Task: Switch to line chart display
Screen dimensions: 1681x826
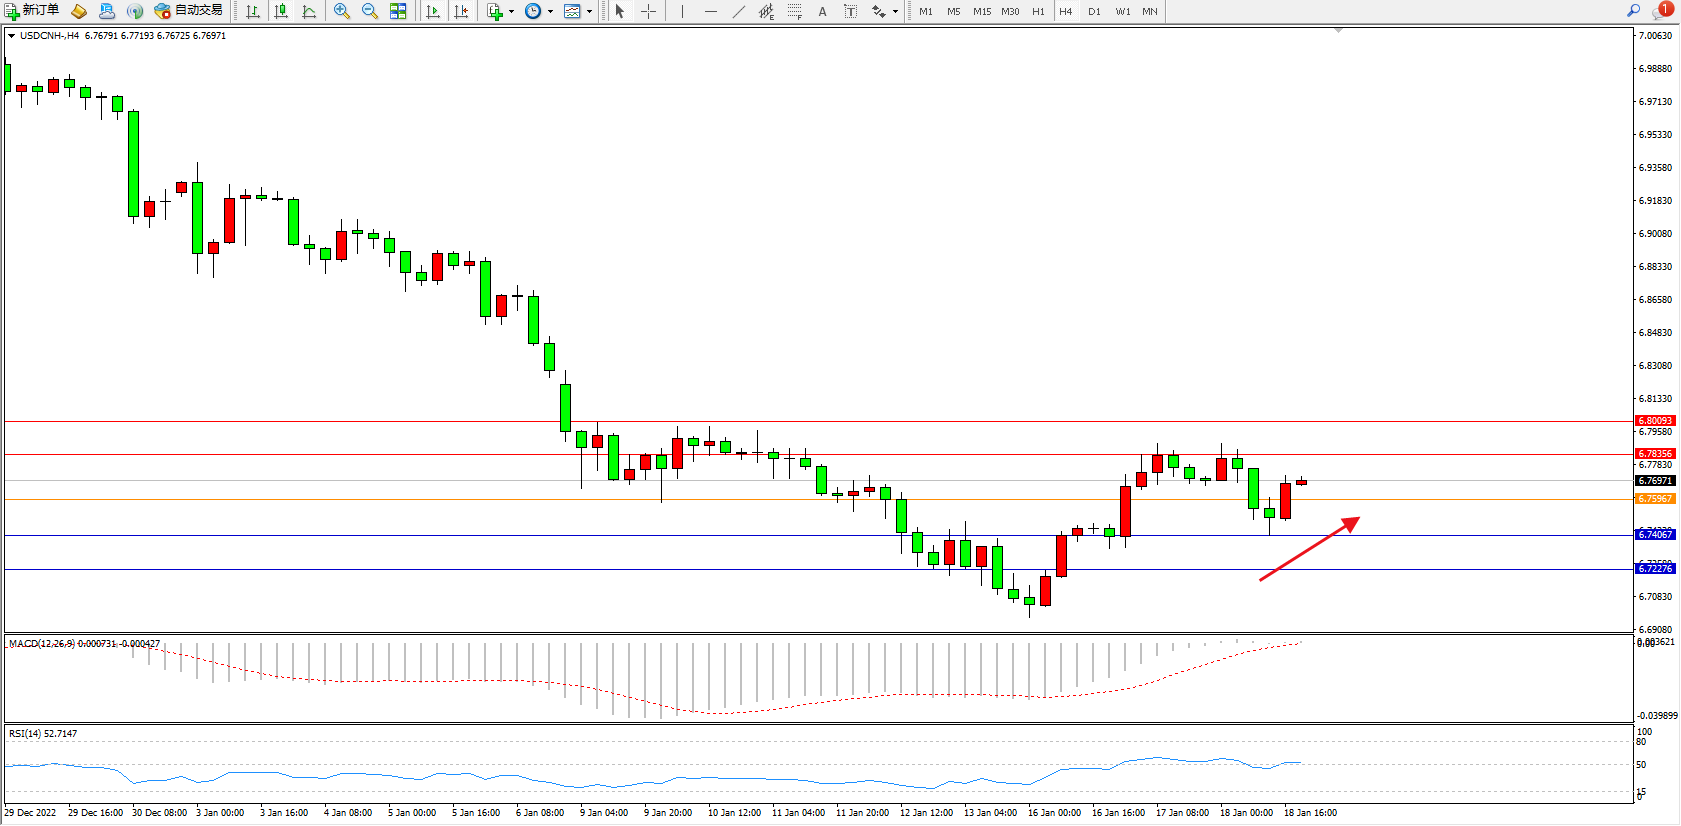Action: (309, 11)
